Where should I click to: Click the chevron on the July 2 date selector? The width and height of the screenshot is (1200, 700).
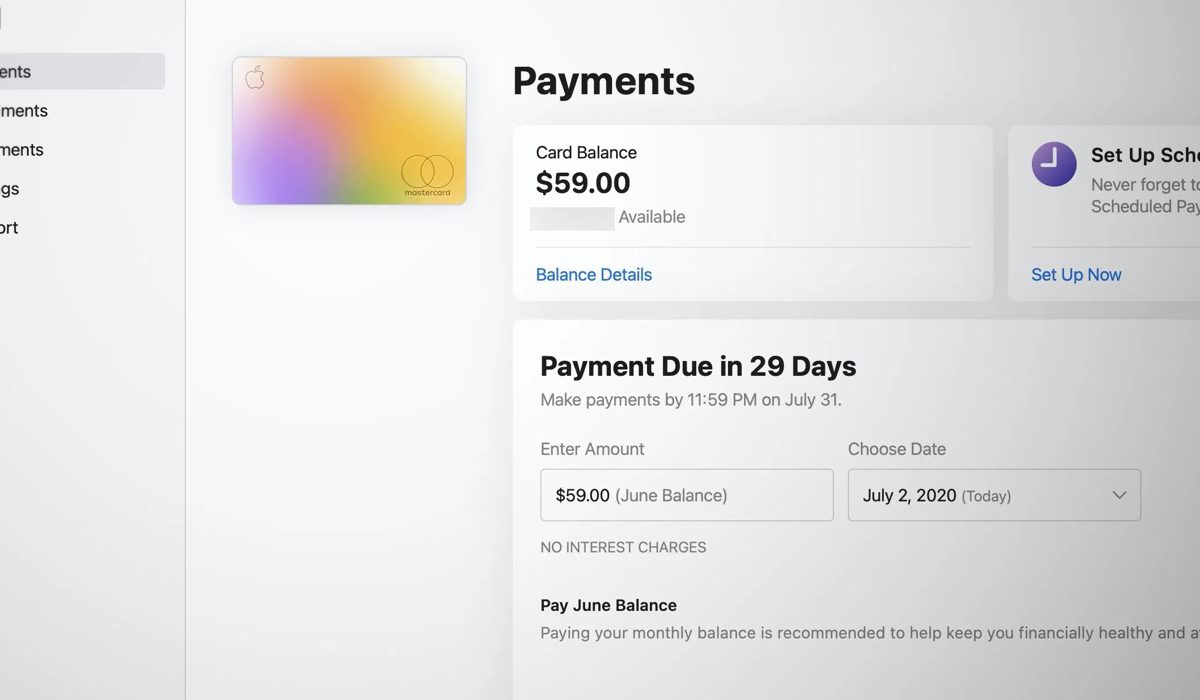pyautogui.click(x=1118, y=494)
